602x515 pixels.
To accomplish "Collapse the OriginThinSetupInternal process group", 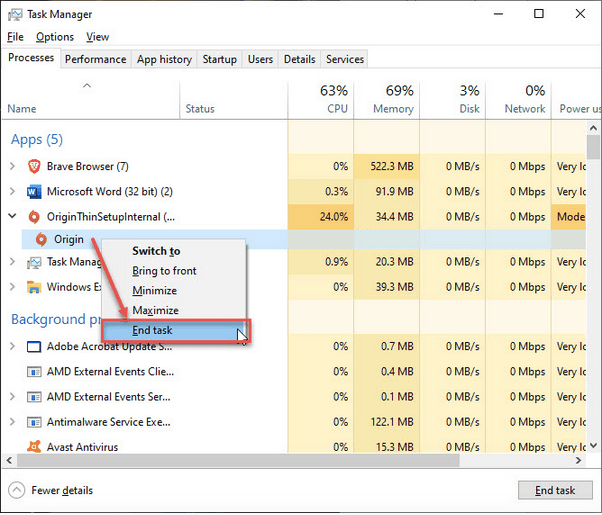I will (x=12, y=216).
